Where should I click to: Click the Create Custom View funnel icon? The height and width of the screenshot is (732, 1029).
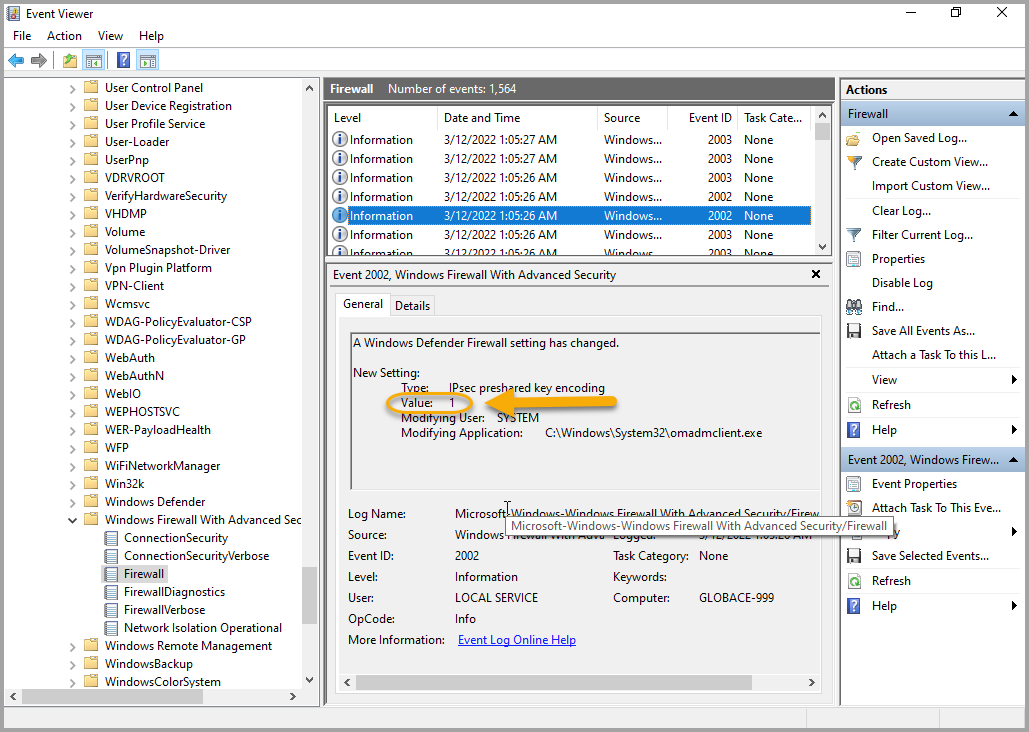[854, 162]
